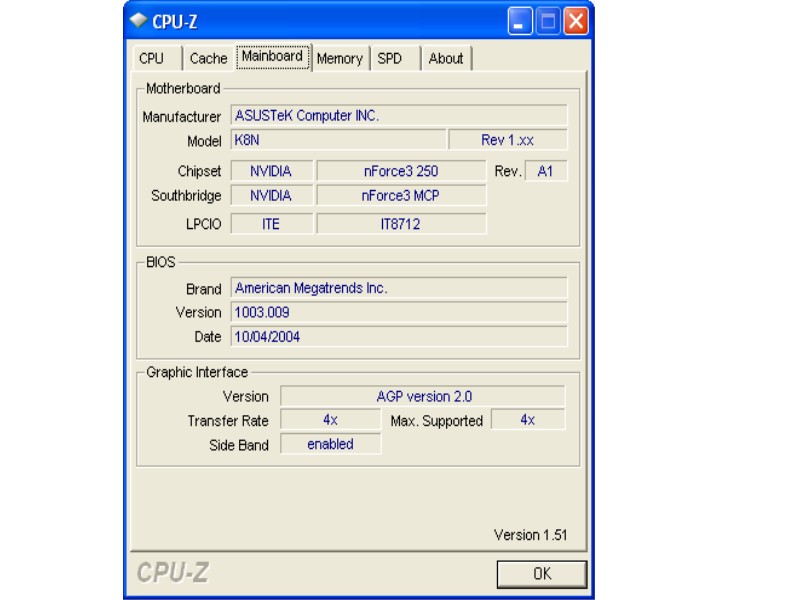Switch to the SPD tab
The height and width of the screenshot is (600, 800).
tap(395, 58)
